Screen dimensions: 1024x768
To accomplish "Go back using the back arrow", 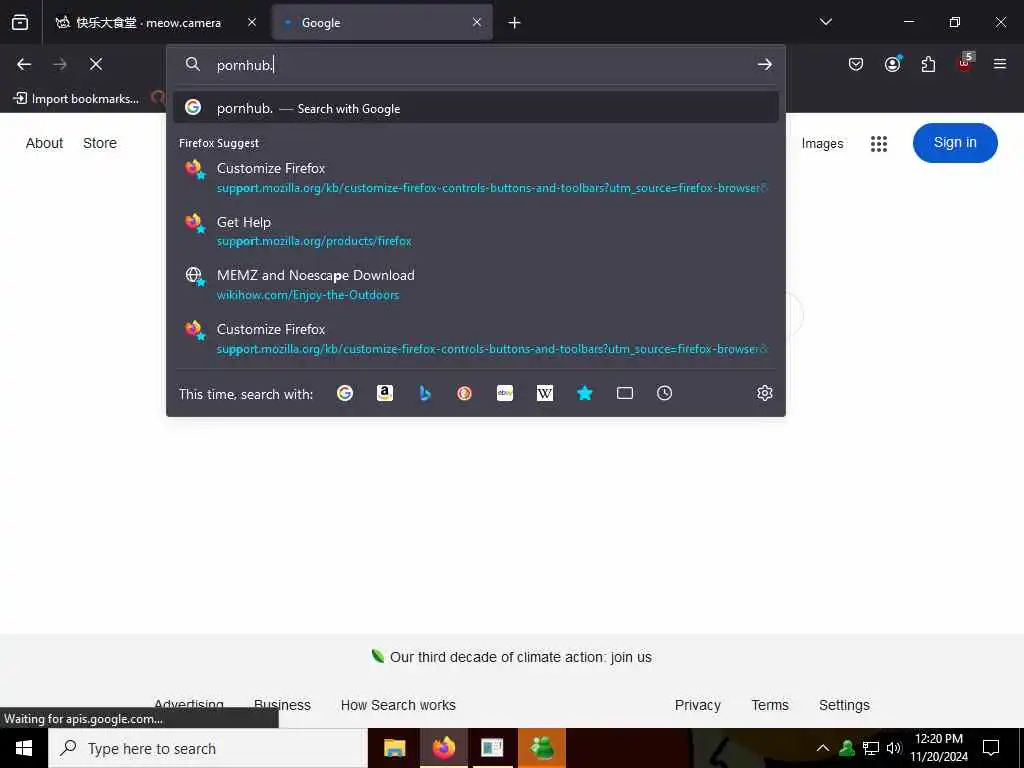I will coord(24,64).
